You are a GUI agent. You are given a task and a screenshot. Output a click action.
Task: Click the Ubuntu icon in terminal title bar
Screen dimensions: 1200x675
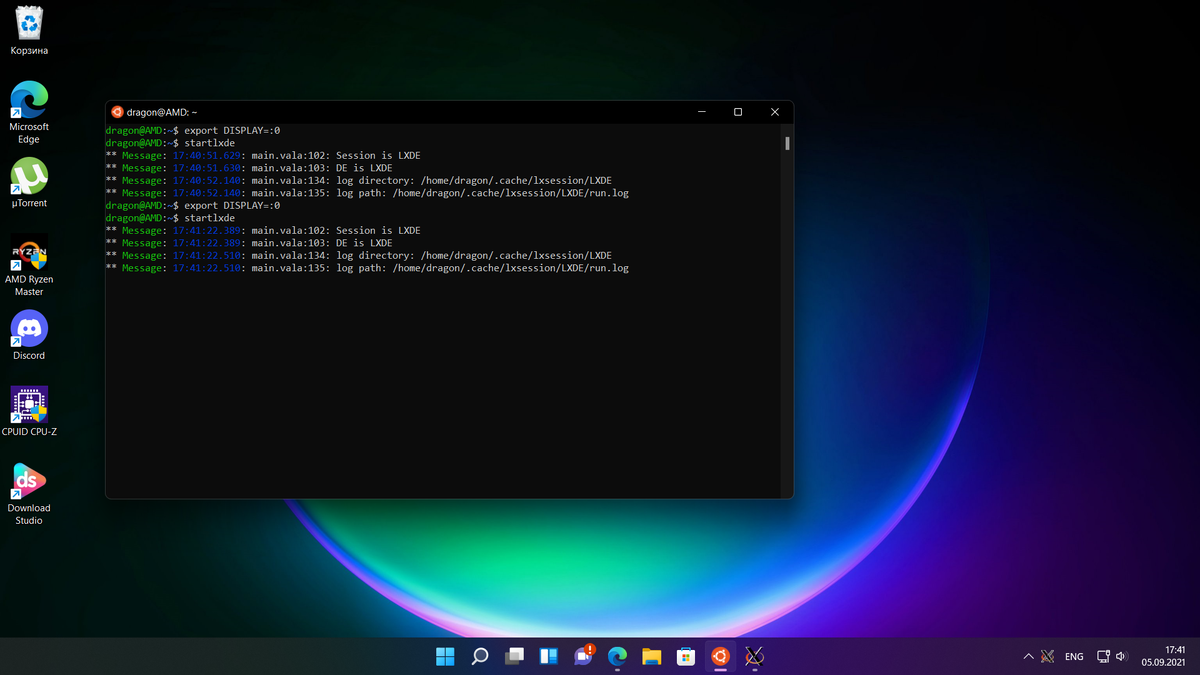tap(117, 112)
